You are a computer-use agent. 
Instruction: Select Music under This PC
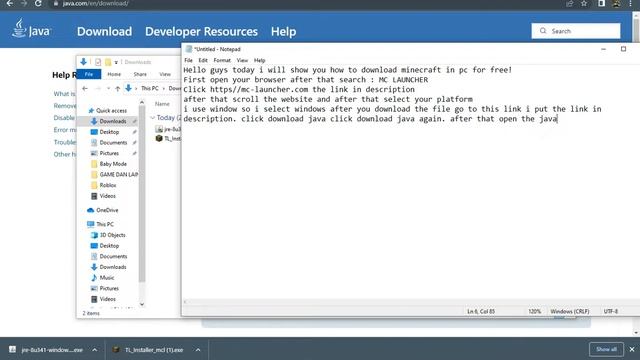107,278
